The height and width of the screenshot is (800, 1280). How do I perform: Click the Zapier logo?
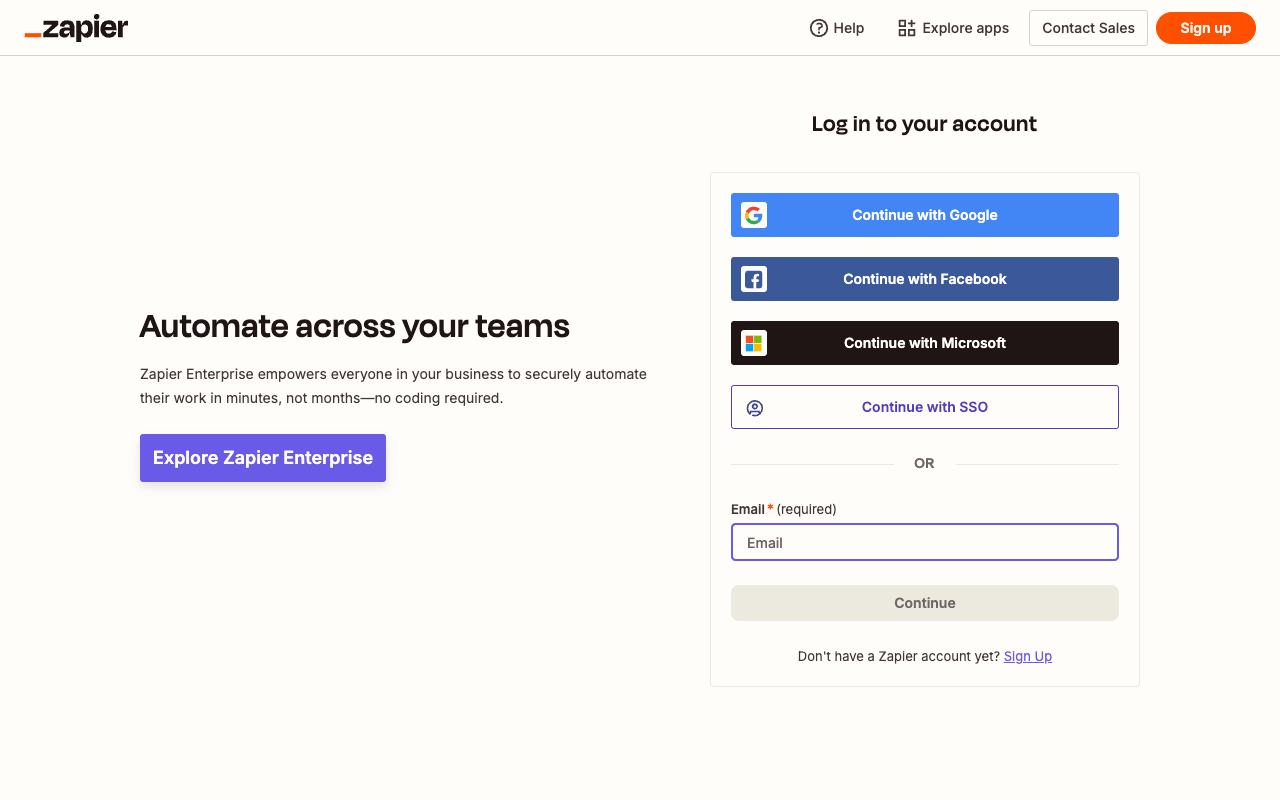point(76,28)
